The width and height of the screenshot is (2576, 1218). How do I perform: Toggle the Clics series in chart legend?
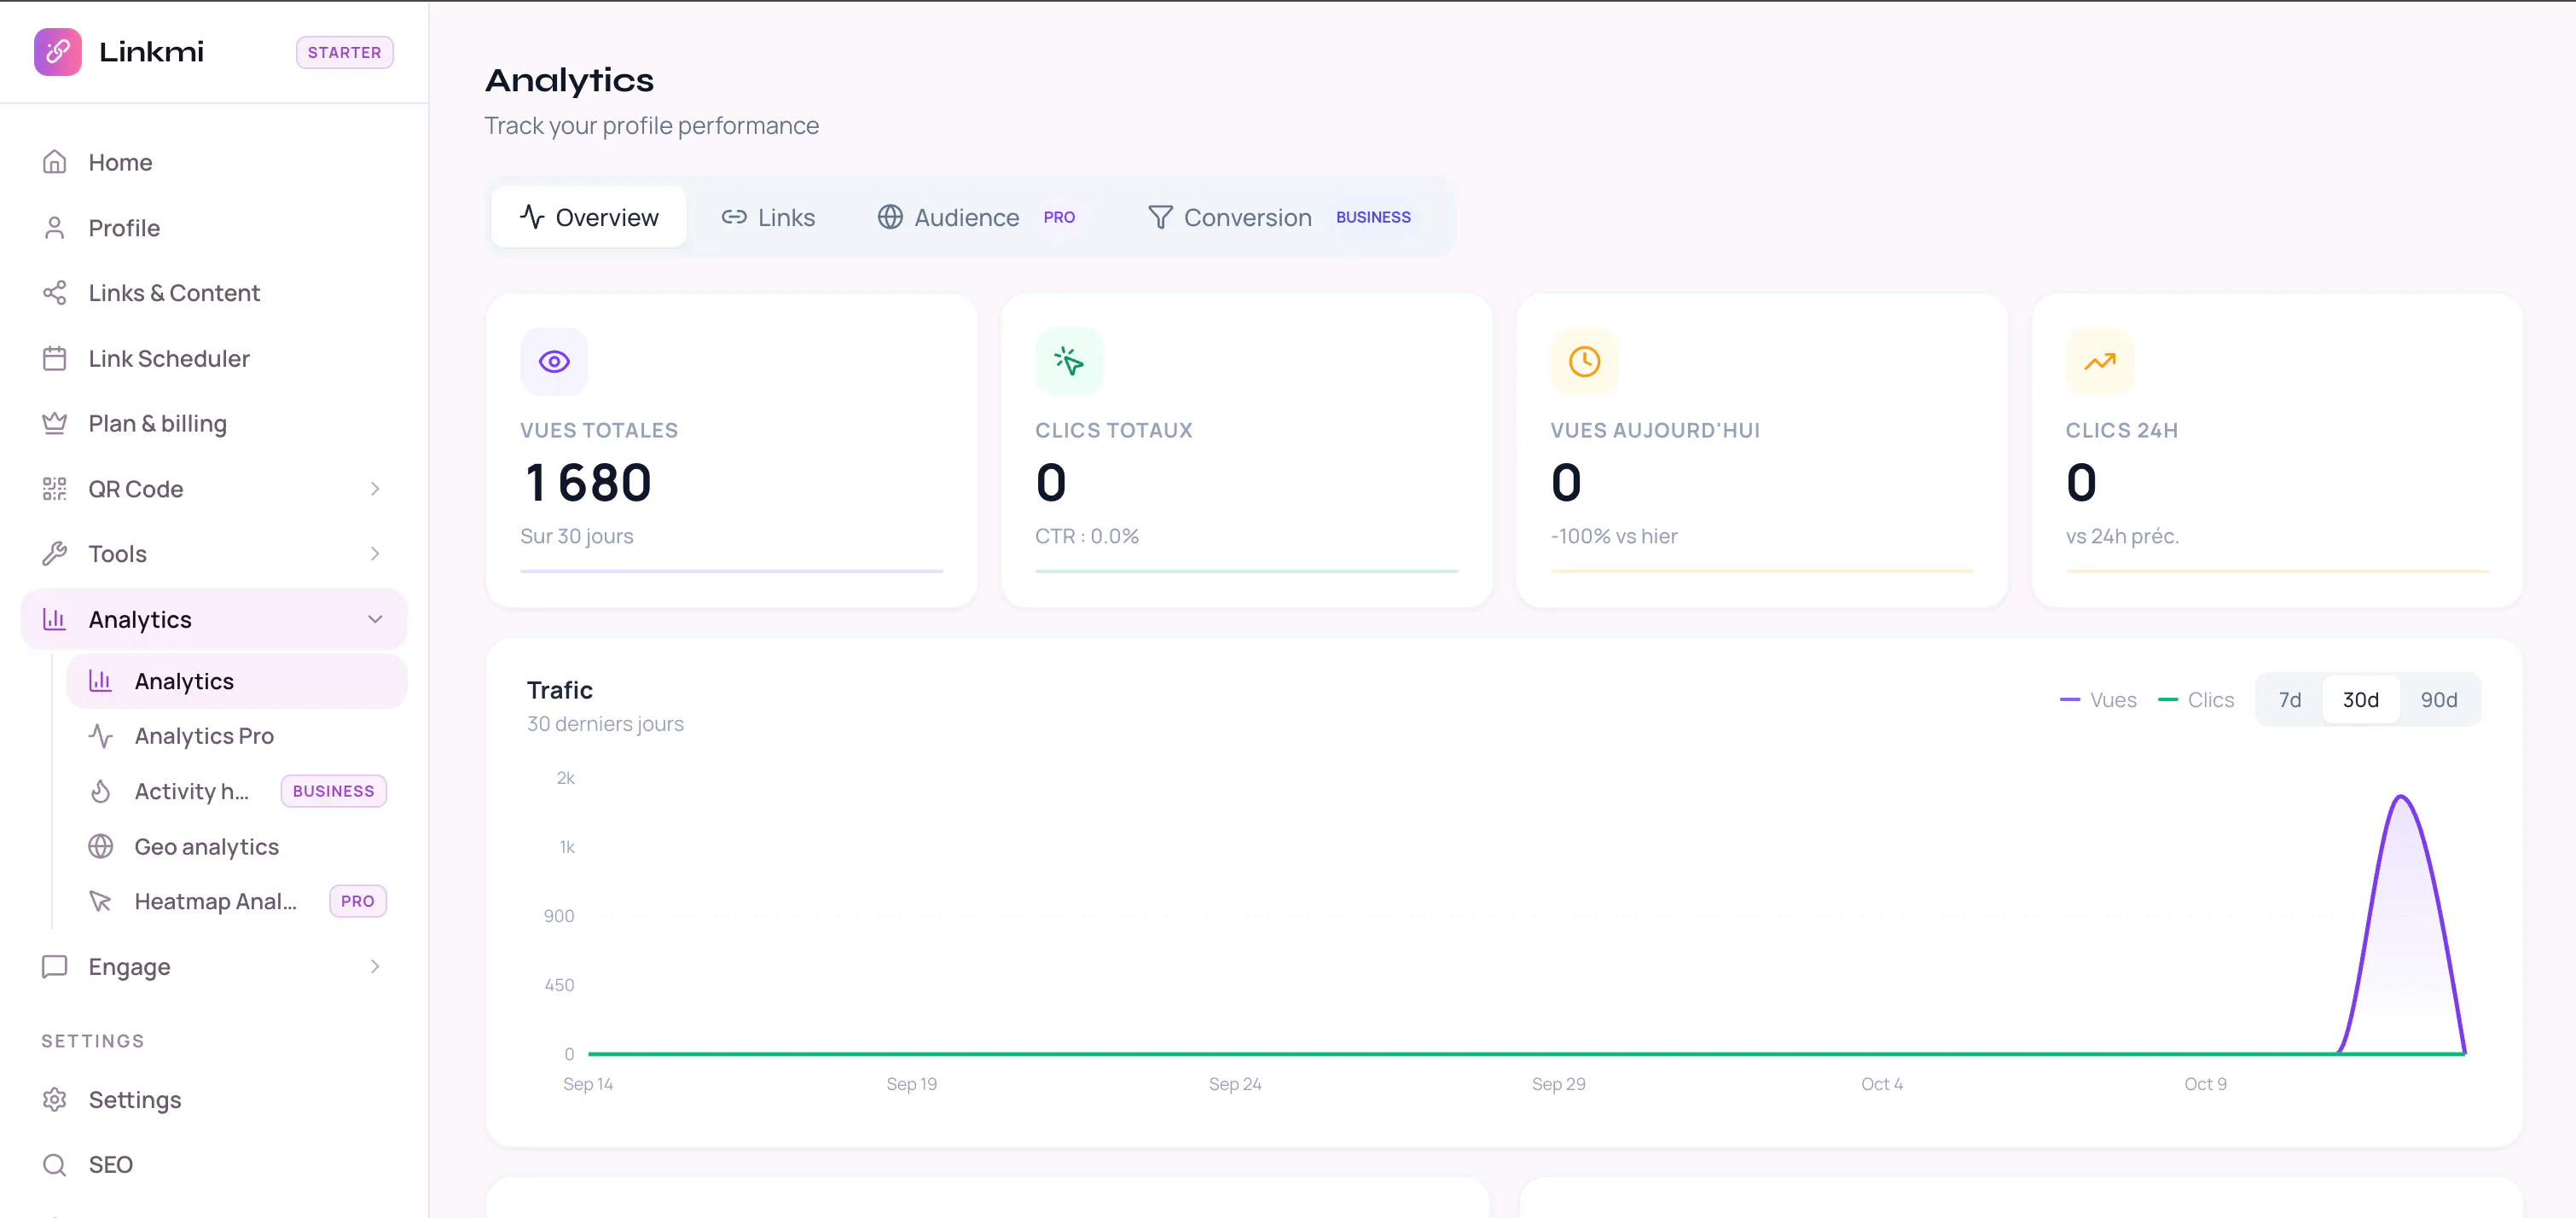point(2196,700)
